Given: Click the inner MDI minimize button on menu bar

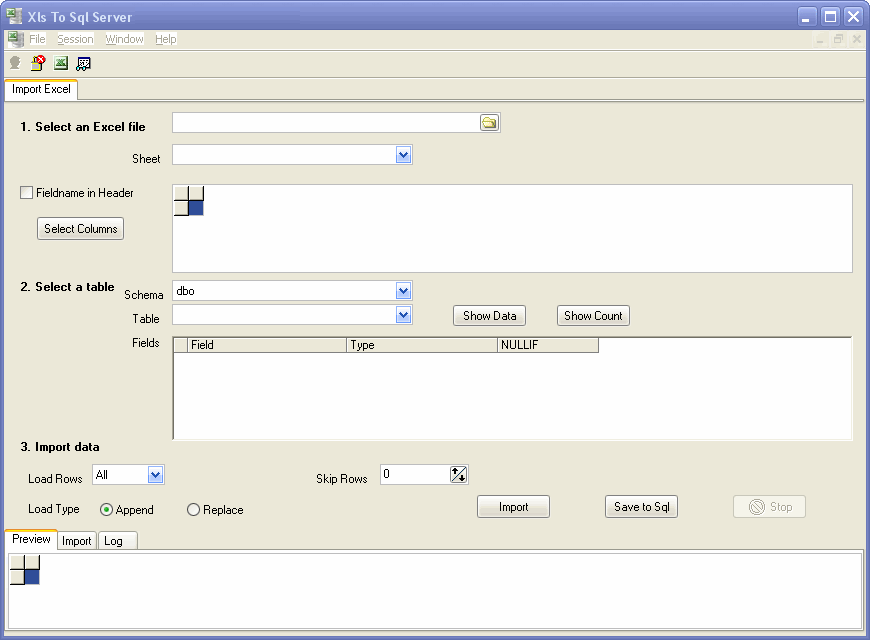Looking at the screenshot, I should [x=820, y=39].
